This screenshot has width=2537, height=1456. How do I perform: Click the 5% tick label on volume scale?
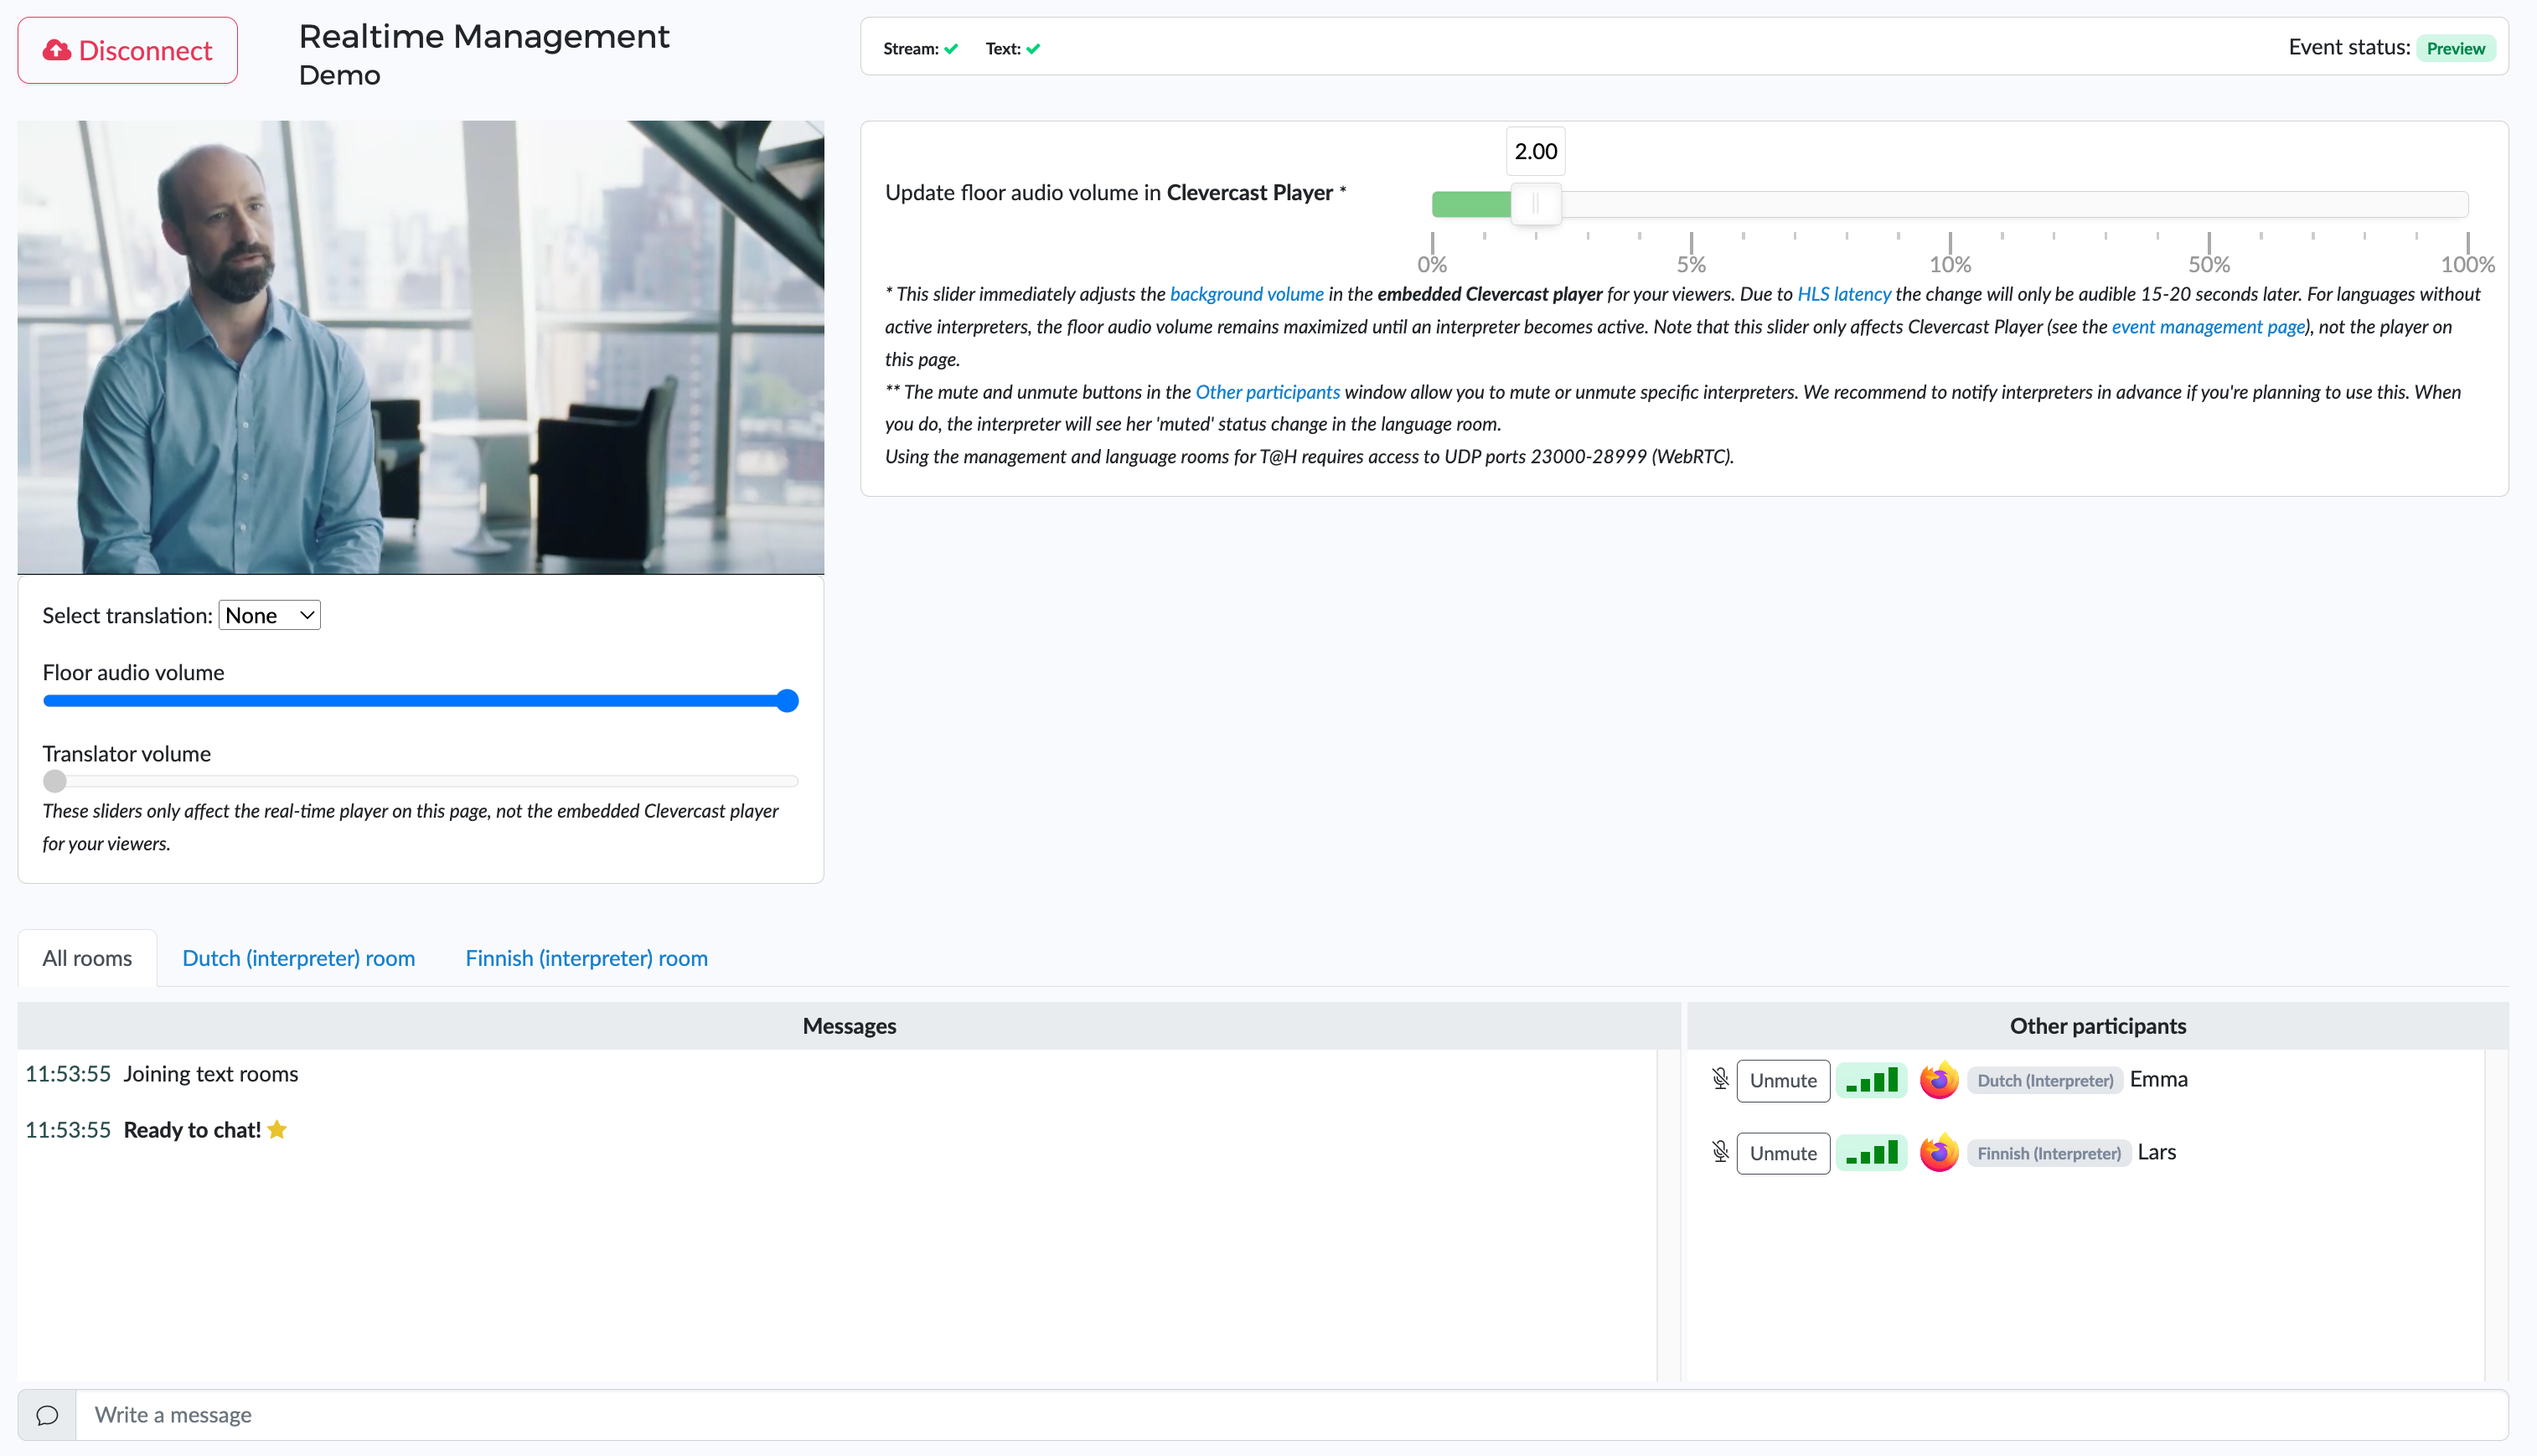click(x=1691, y=264)
